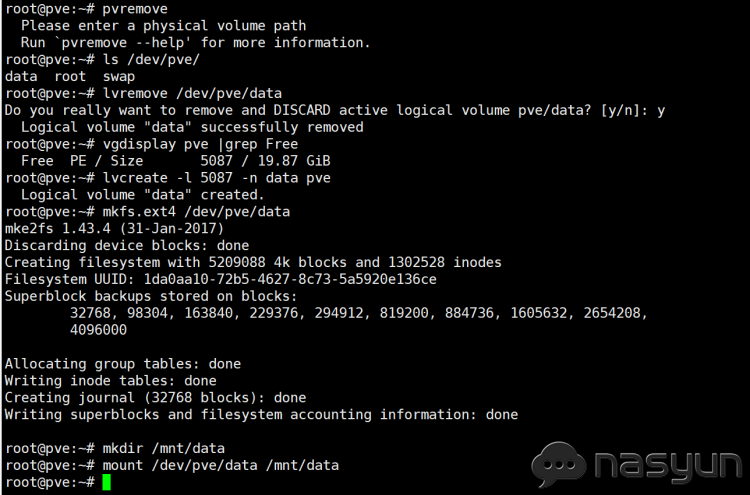Image resolution: width=750 pixels, height=495 pixels.
Task: Click the 'mkdir /mnt/data' command
Action: click(164, 449)
